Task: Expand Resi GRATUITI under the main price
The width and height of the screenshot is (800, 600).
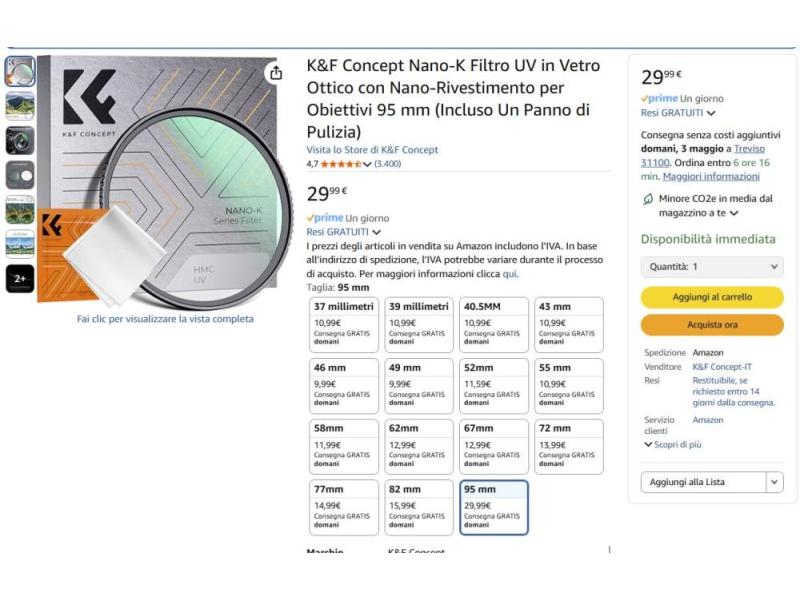Action: pos(344,231)
